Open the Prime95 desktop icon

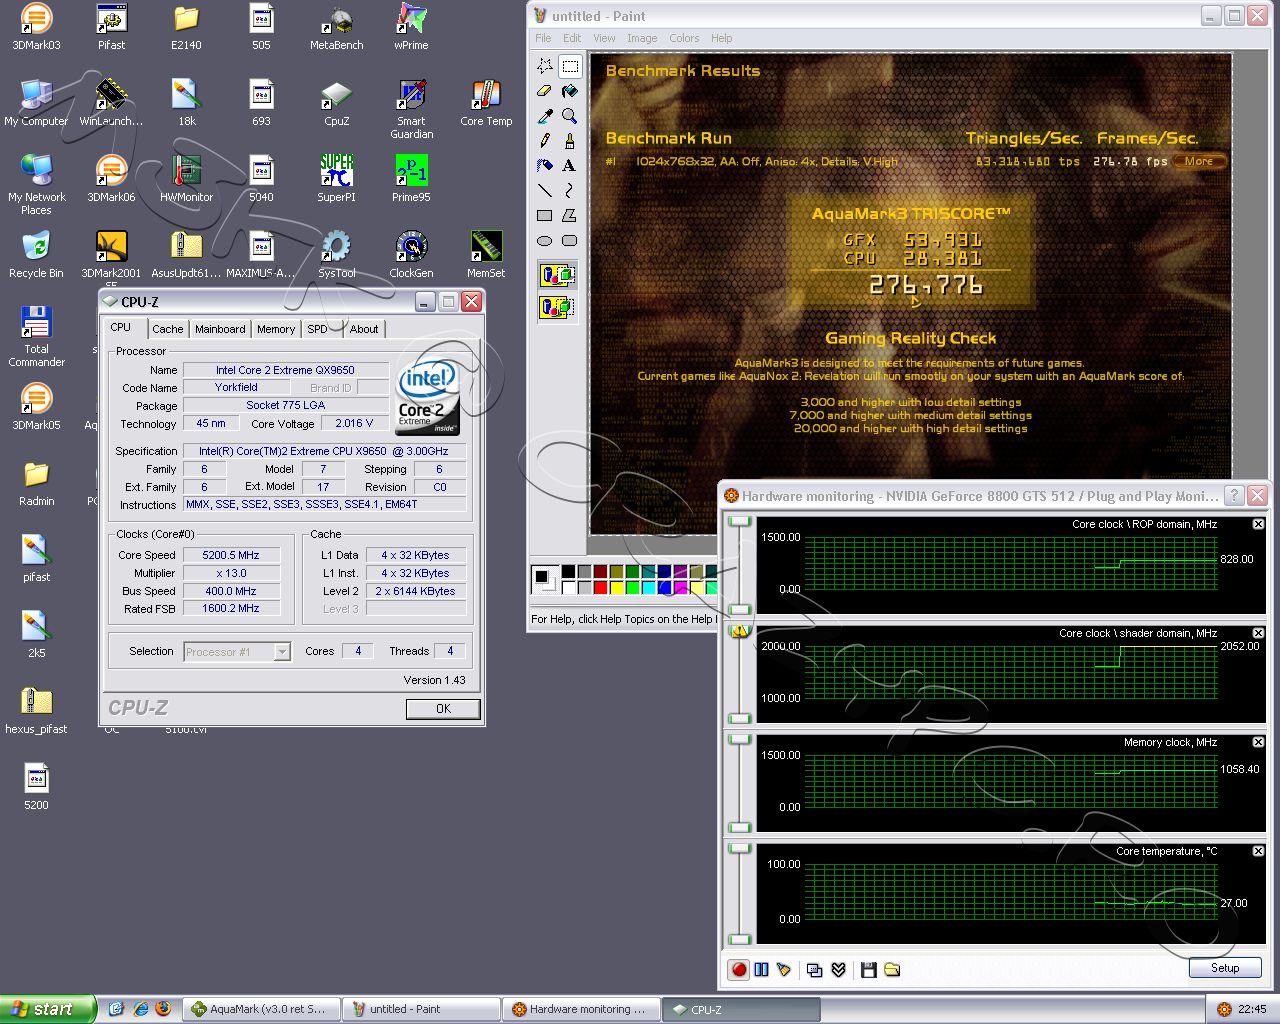point(411,178)
